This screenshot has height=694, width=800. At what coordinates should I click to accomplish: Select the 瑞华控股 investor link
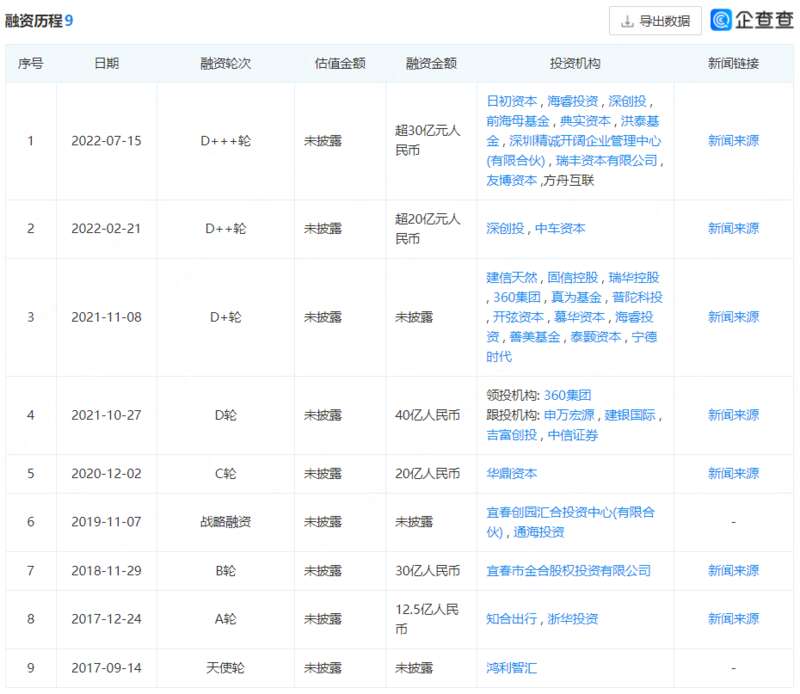click(x=634, y=278)
